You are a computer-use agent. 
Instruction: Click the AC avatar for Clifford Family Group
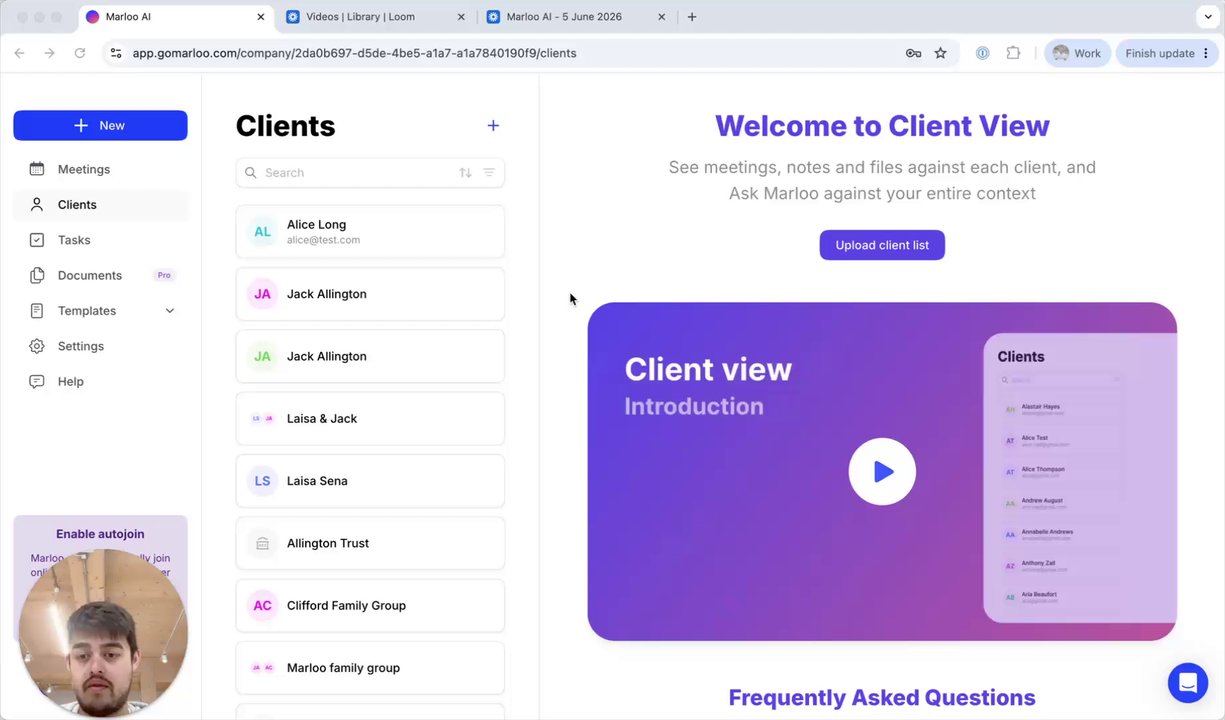[x=262, y=605]
